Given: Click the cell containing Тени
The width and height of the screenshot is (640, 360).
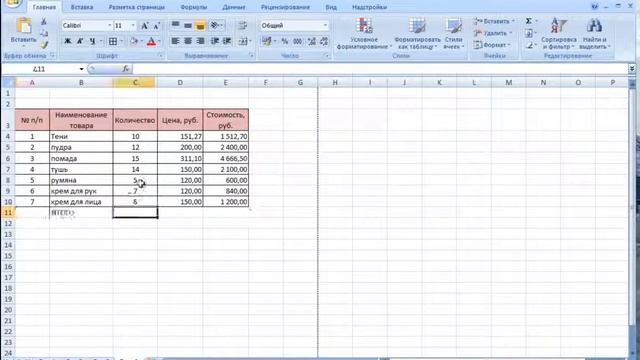Looking at the screenshot, I should coord(81,137).
